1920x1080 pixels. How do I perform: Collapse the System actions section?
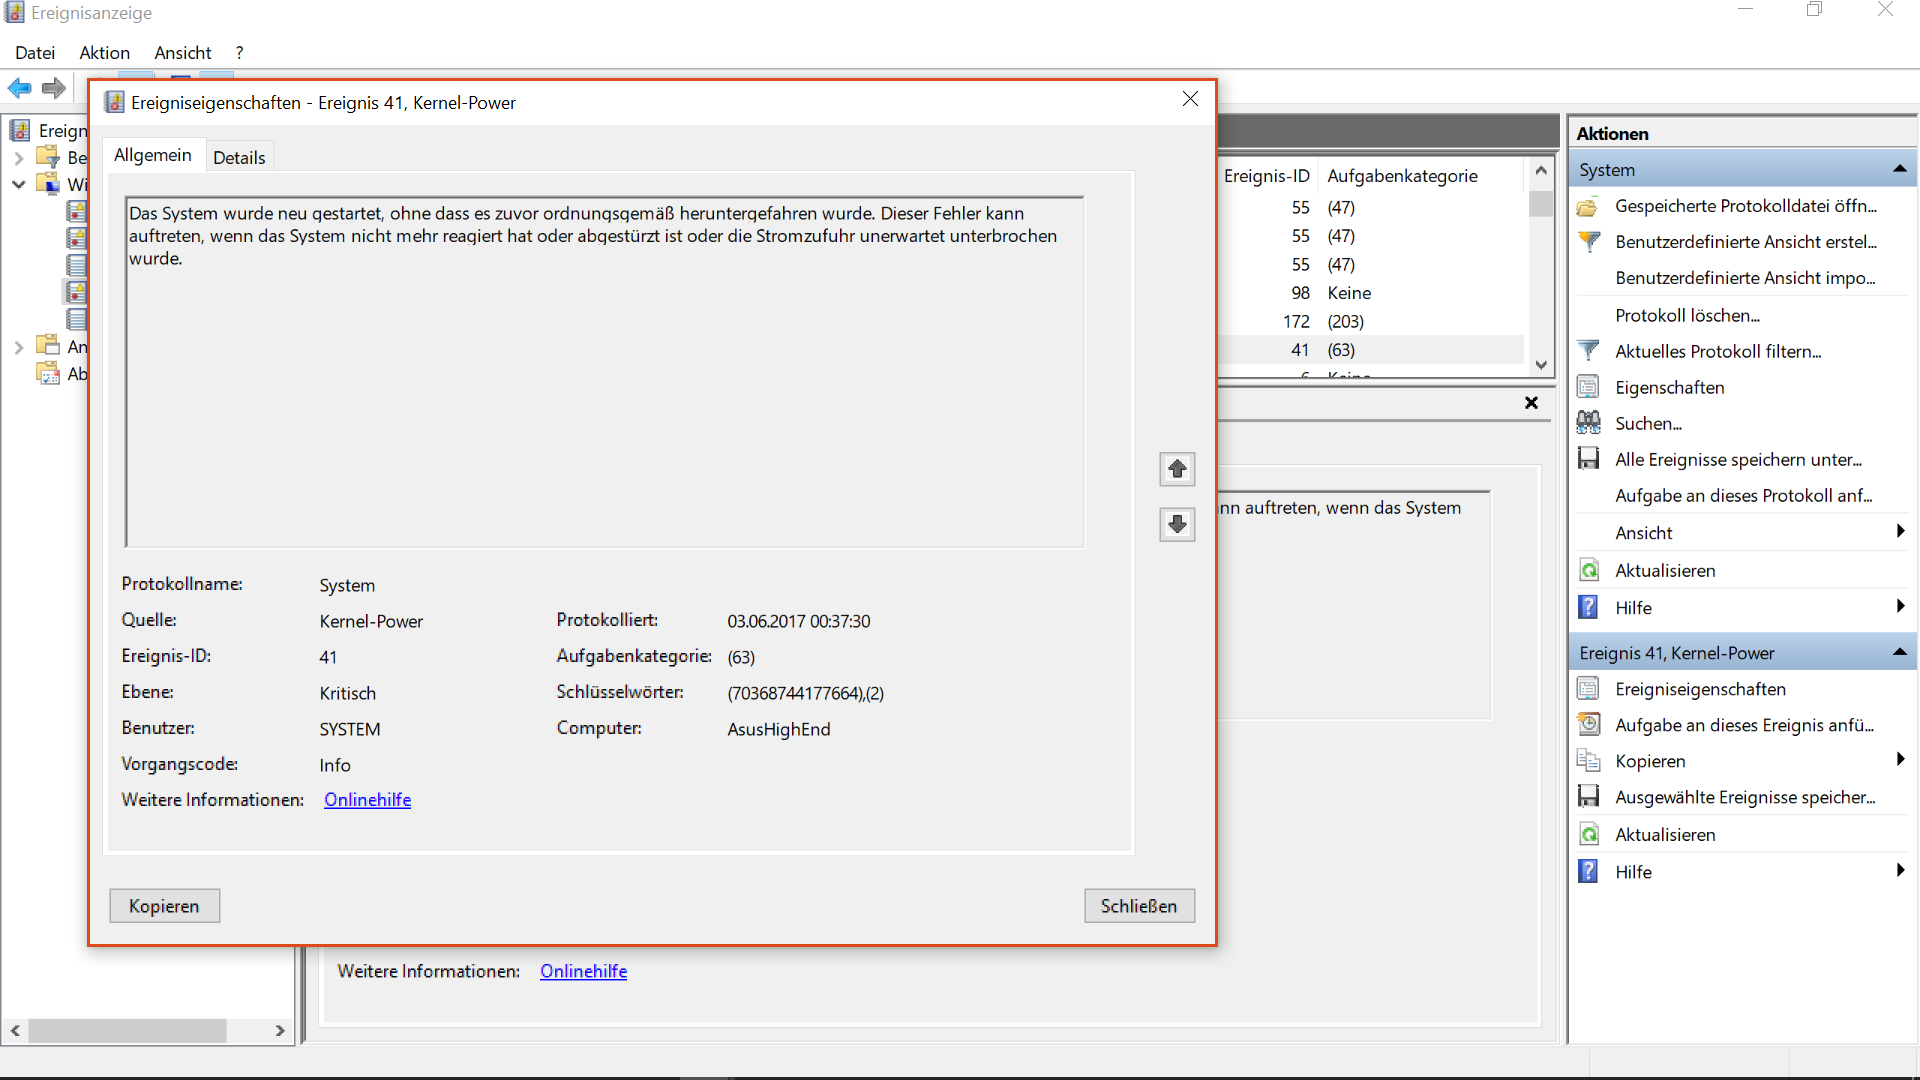tap(1899, 170)
